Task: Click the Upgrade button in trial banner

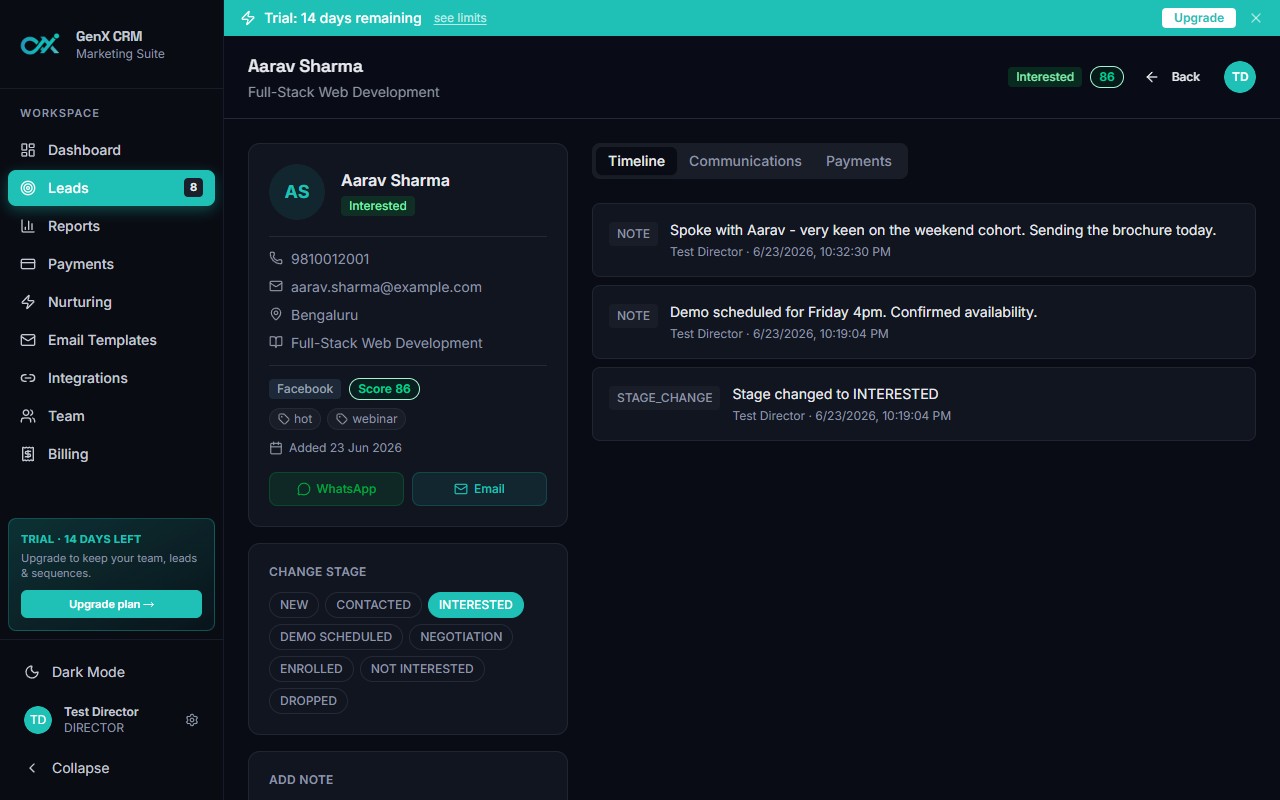Action: pos(1198,18)
